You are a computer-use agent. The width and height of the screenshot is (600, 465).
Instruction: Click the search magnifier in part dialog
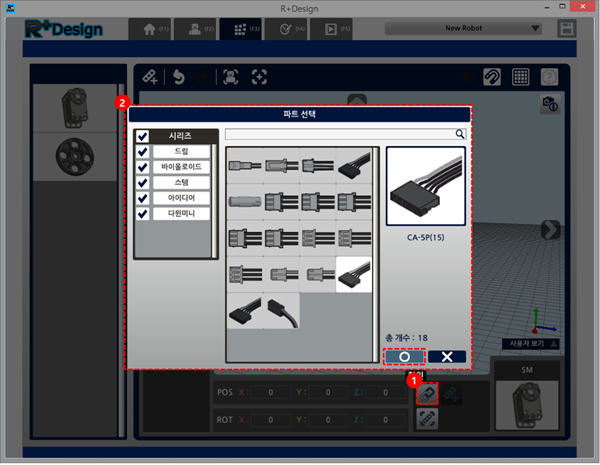[x=460, y=133]
